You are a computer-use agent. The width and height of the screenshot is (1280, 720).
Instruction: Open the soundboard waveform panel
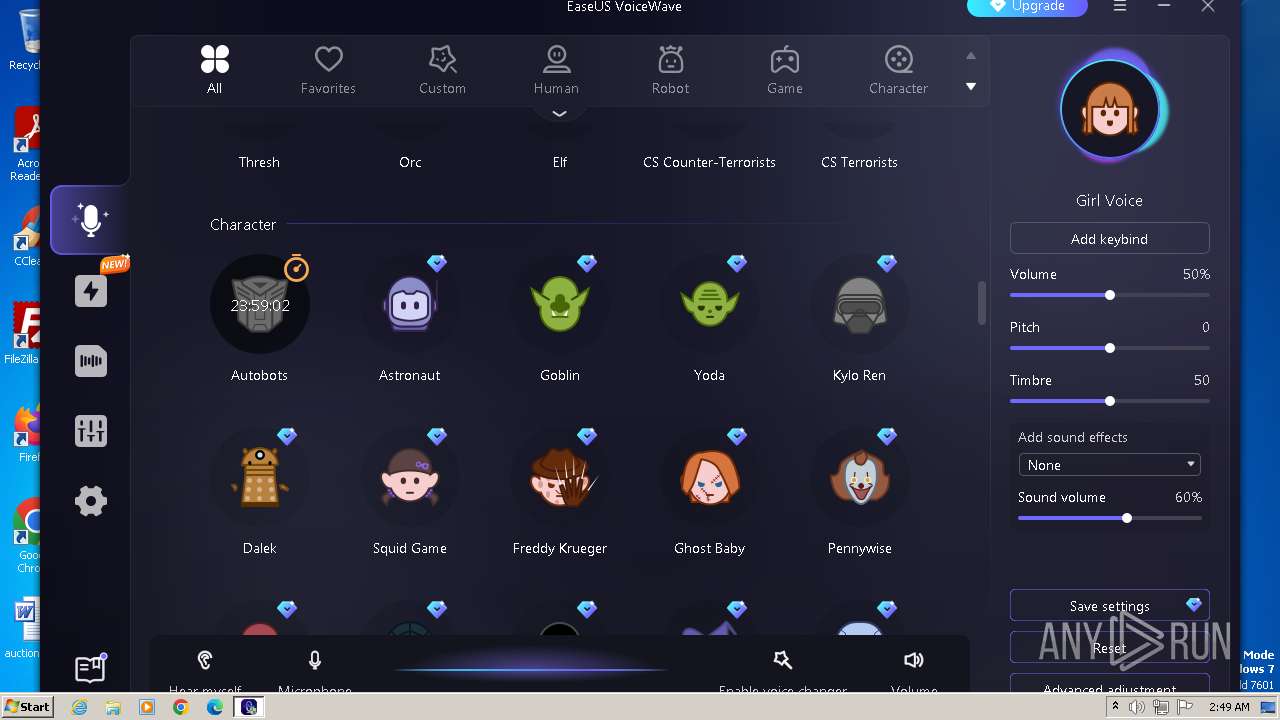click(x=91, y=361)
